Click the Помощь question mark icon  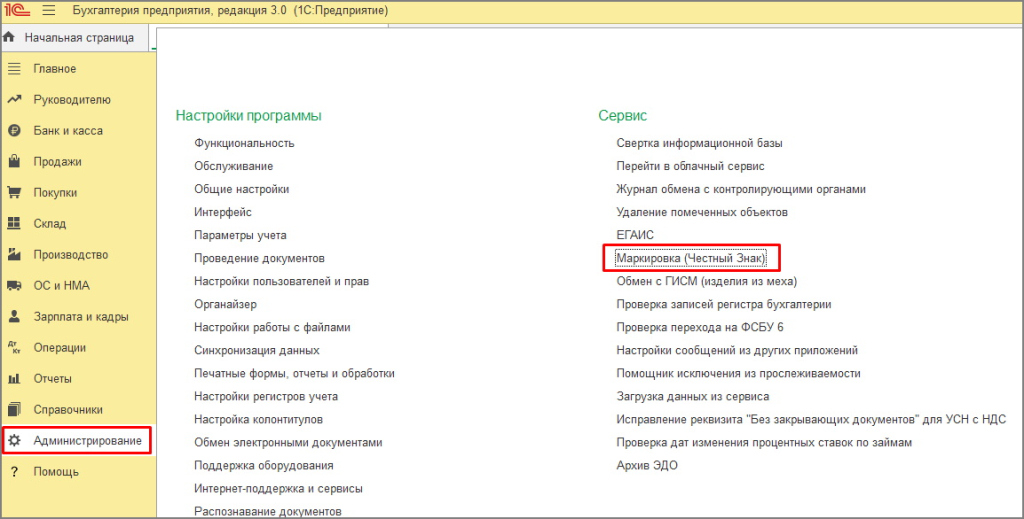[14, 472]
